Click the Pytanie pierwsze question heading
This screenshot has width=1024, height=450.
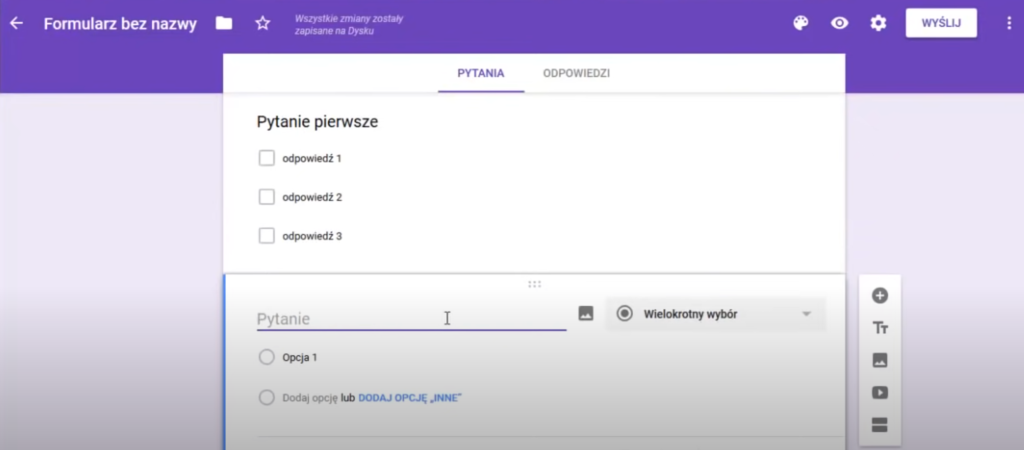tap(317, 122)
